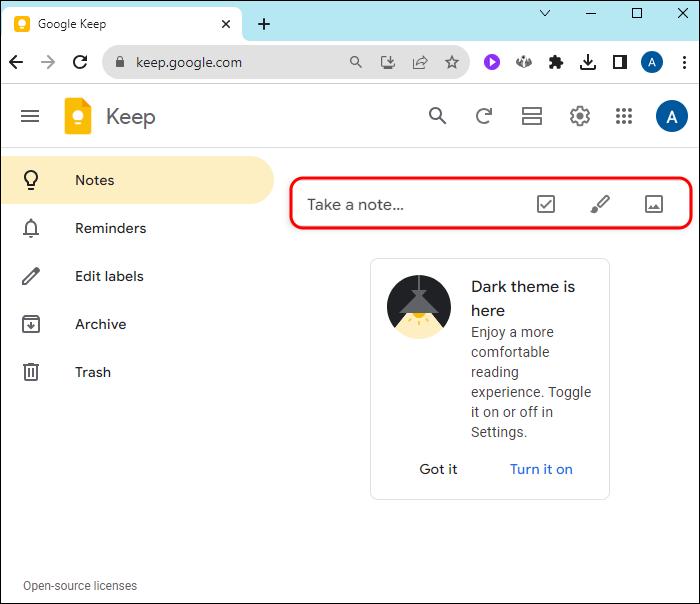
Task: Refresh notes with the Keep refresh icon
Action: click(484, 116)
